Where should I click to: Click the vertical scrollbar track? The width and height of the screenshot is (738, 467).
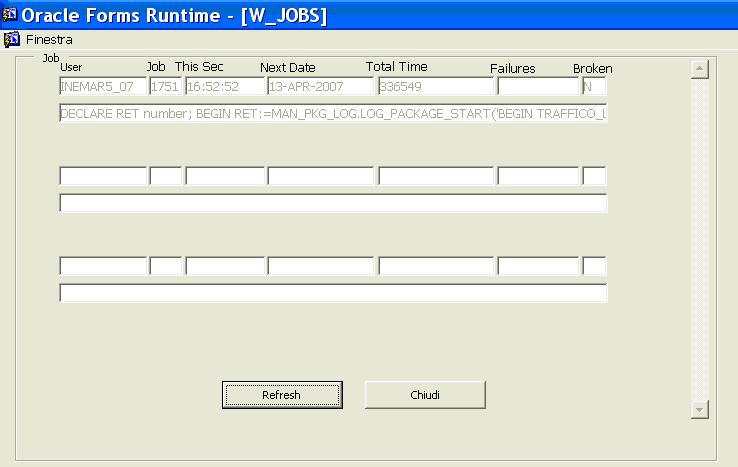[x=700, y=239]
